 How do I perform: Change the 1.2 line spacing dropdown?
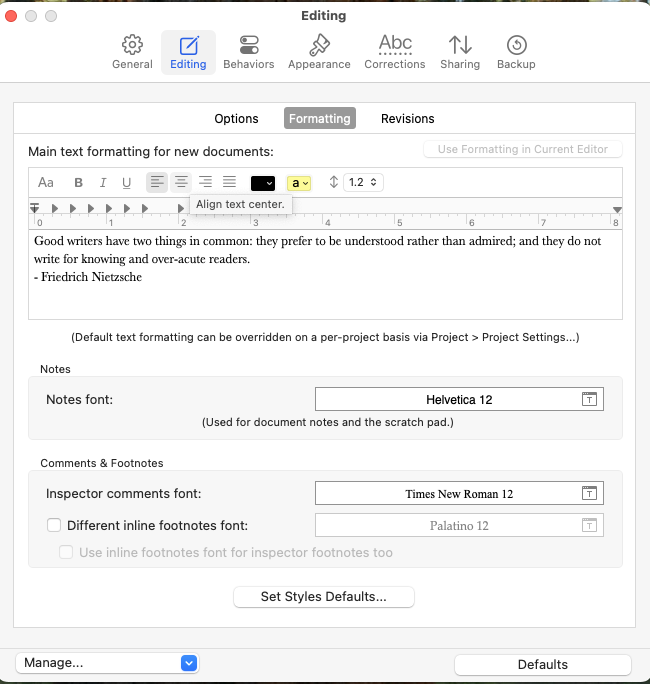click(x=363, y=182)
